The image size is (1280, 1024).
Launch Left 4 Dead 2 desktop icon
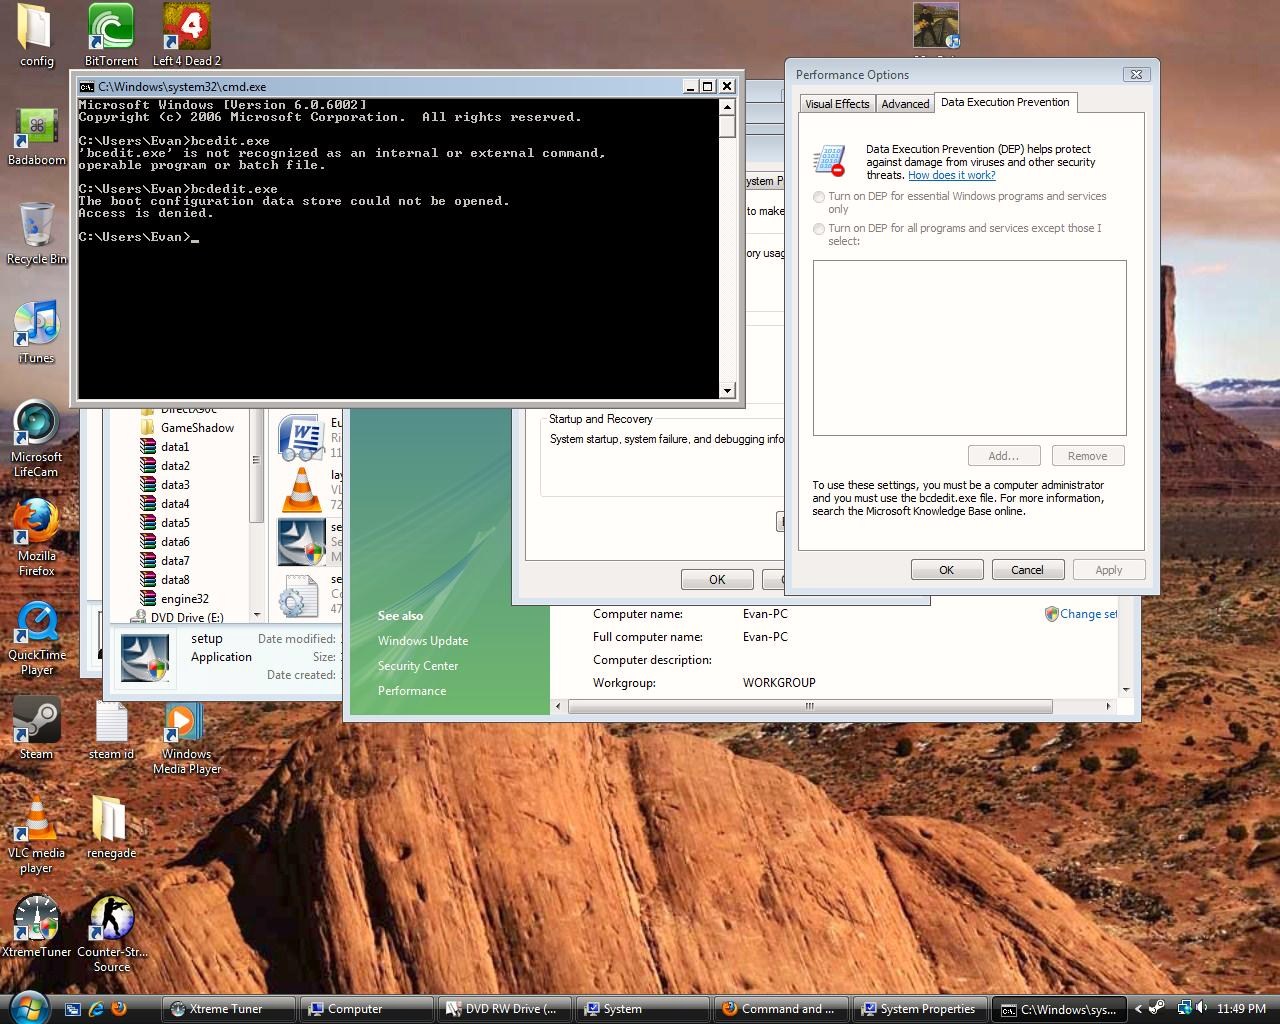[186, 28]
